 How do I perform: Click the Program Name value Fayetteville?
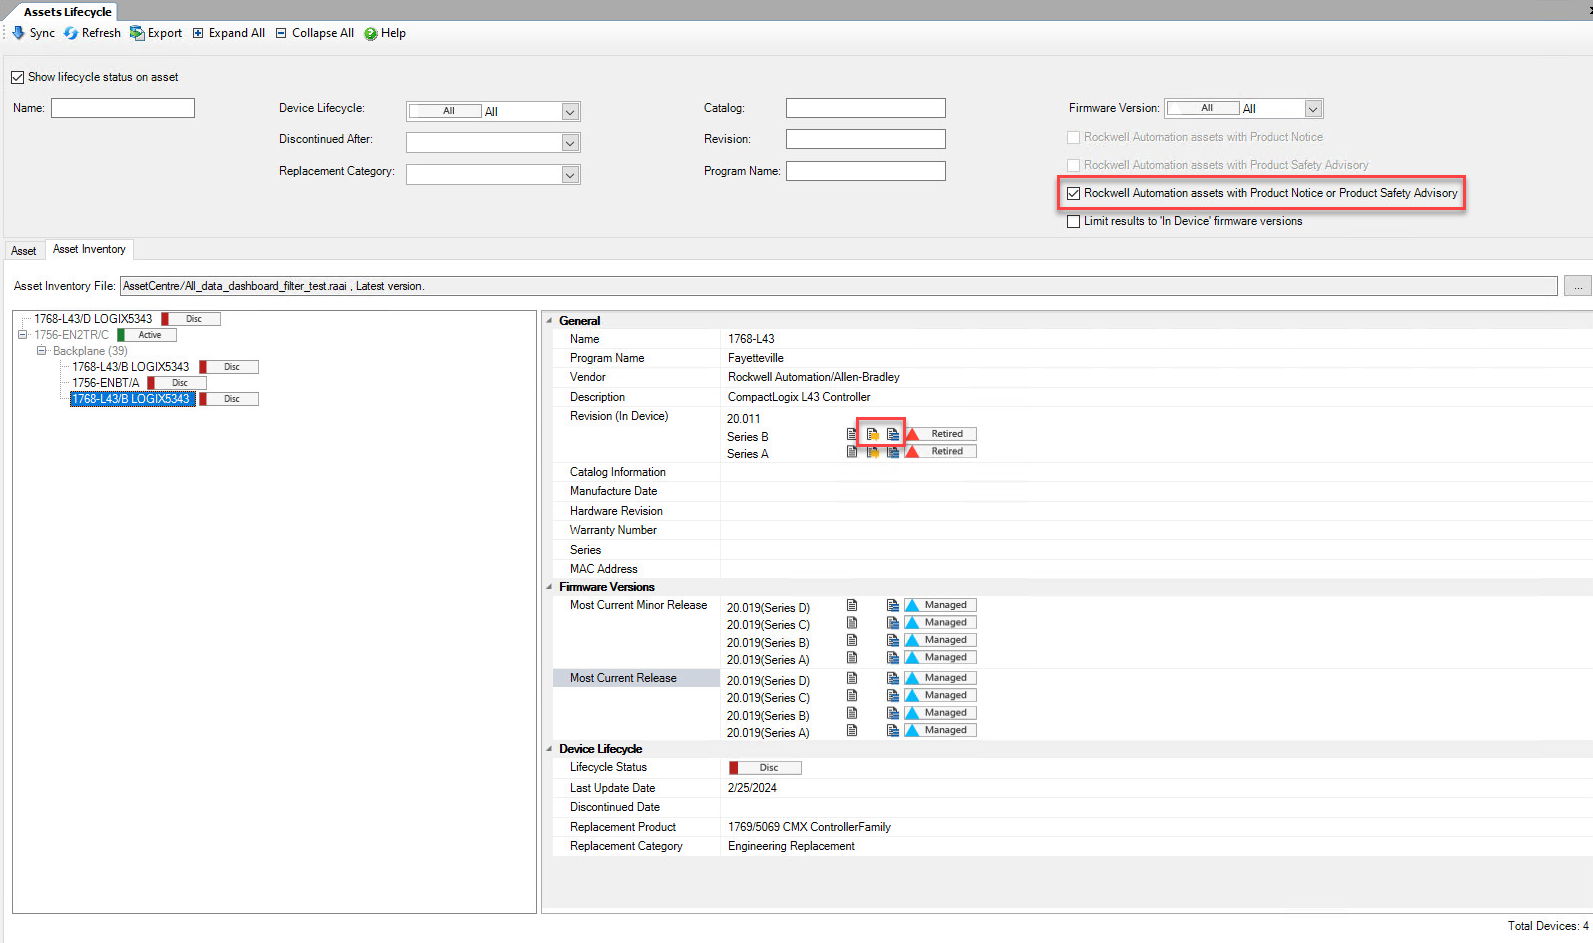point(756,358)
